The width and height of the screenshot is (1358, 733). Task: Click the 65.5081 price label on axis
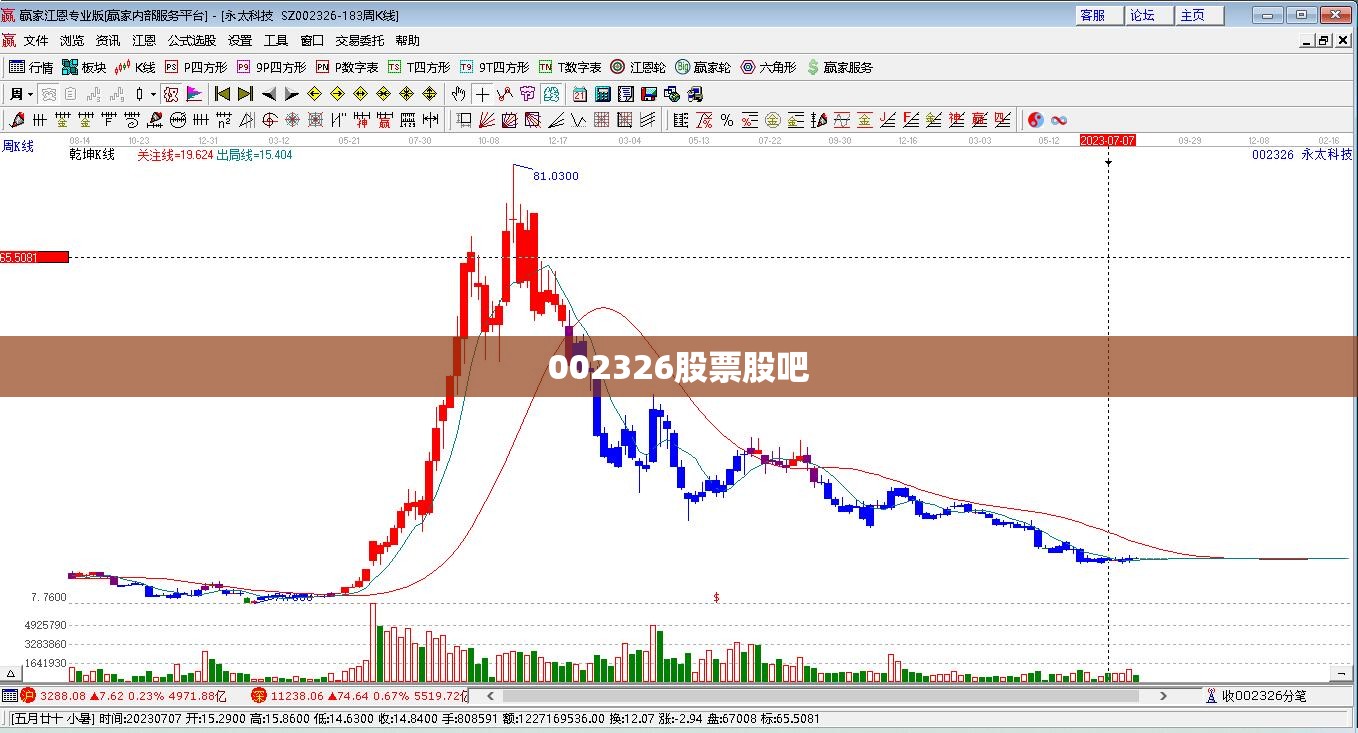34,257
